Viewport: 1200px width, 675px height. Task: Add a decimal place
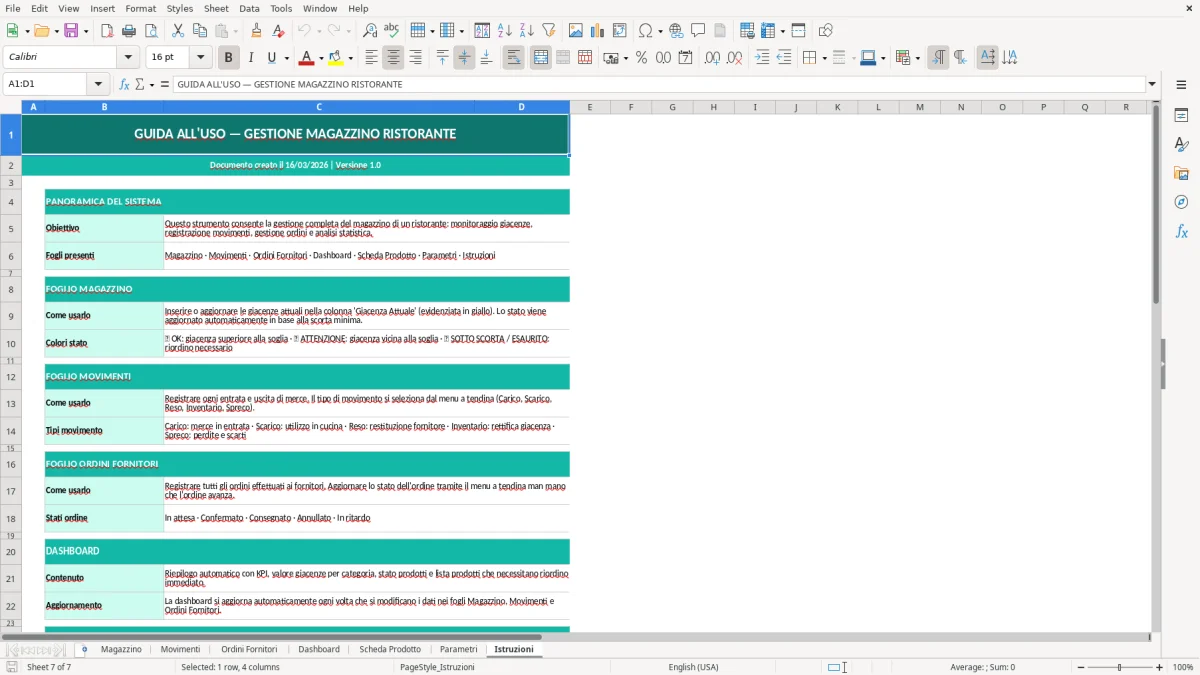(712, 58)
